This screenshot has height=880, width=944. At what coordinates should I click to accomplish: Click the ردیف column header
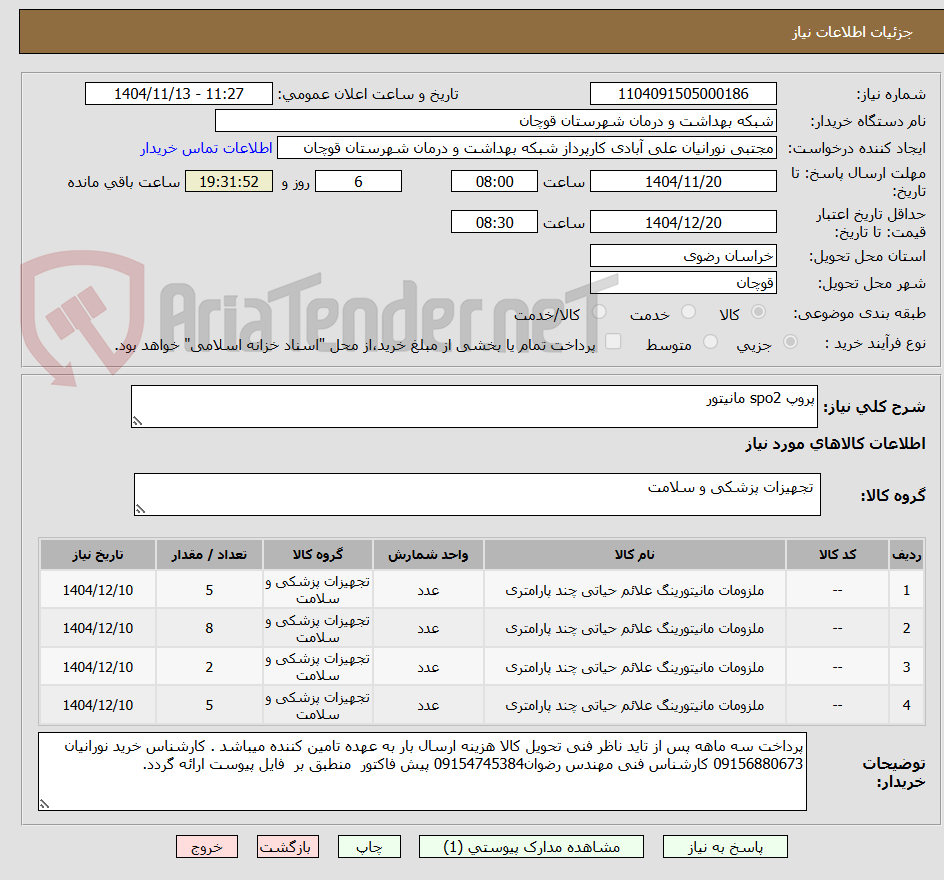coord(906,554)
